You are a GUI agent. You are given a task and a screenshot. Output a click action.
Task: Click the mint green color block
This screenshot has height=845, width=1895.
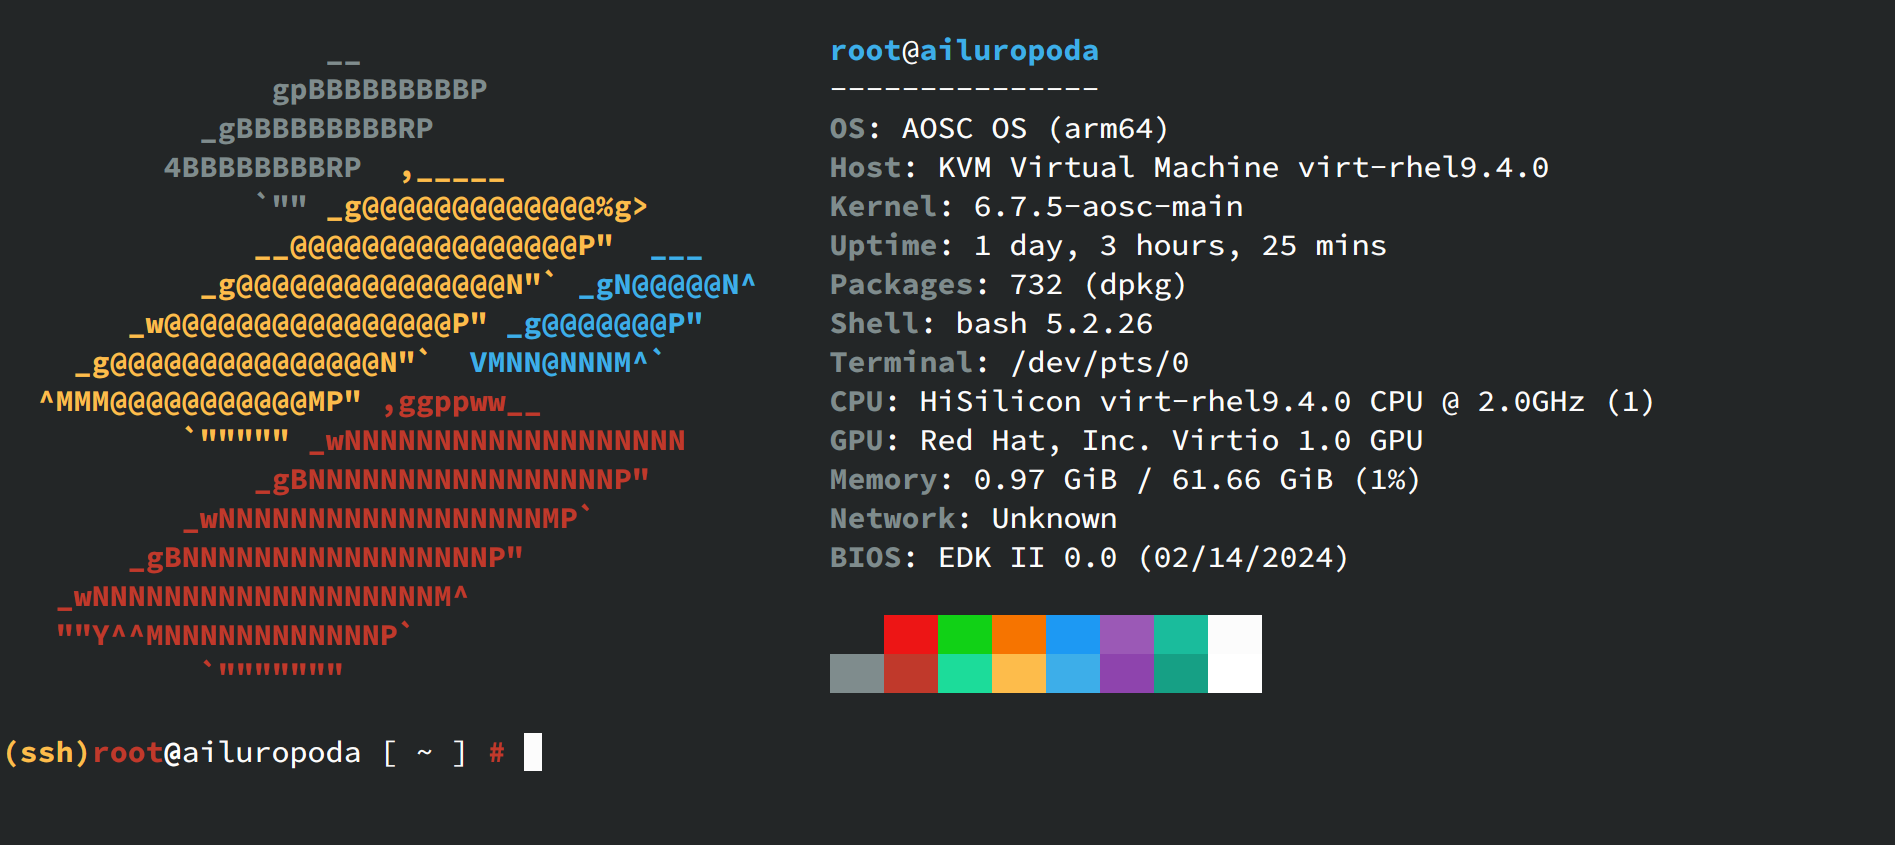(964, 673)
